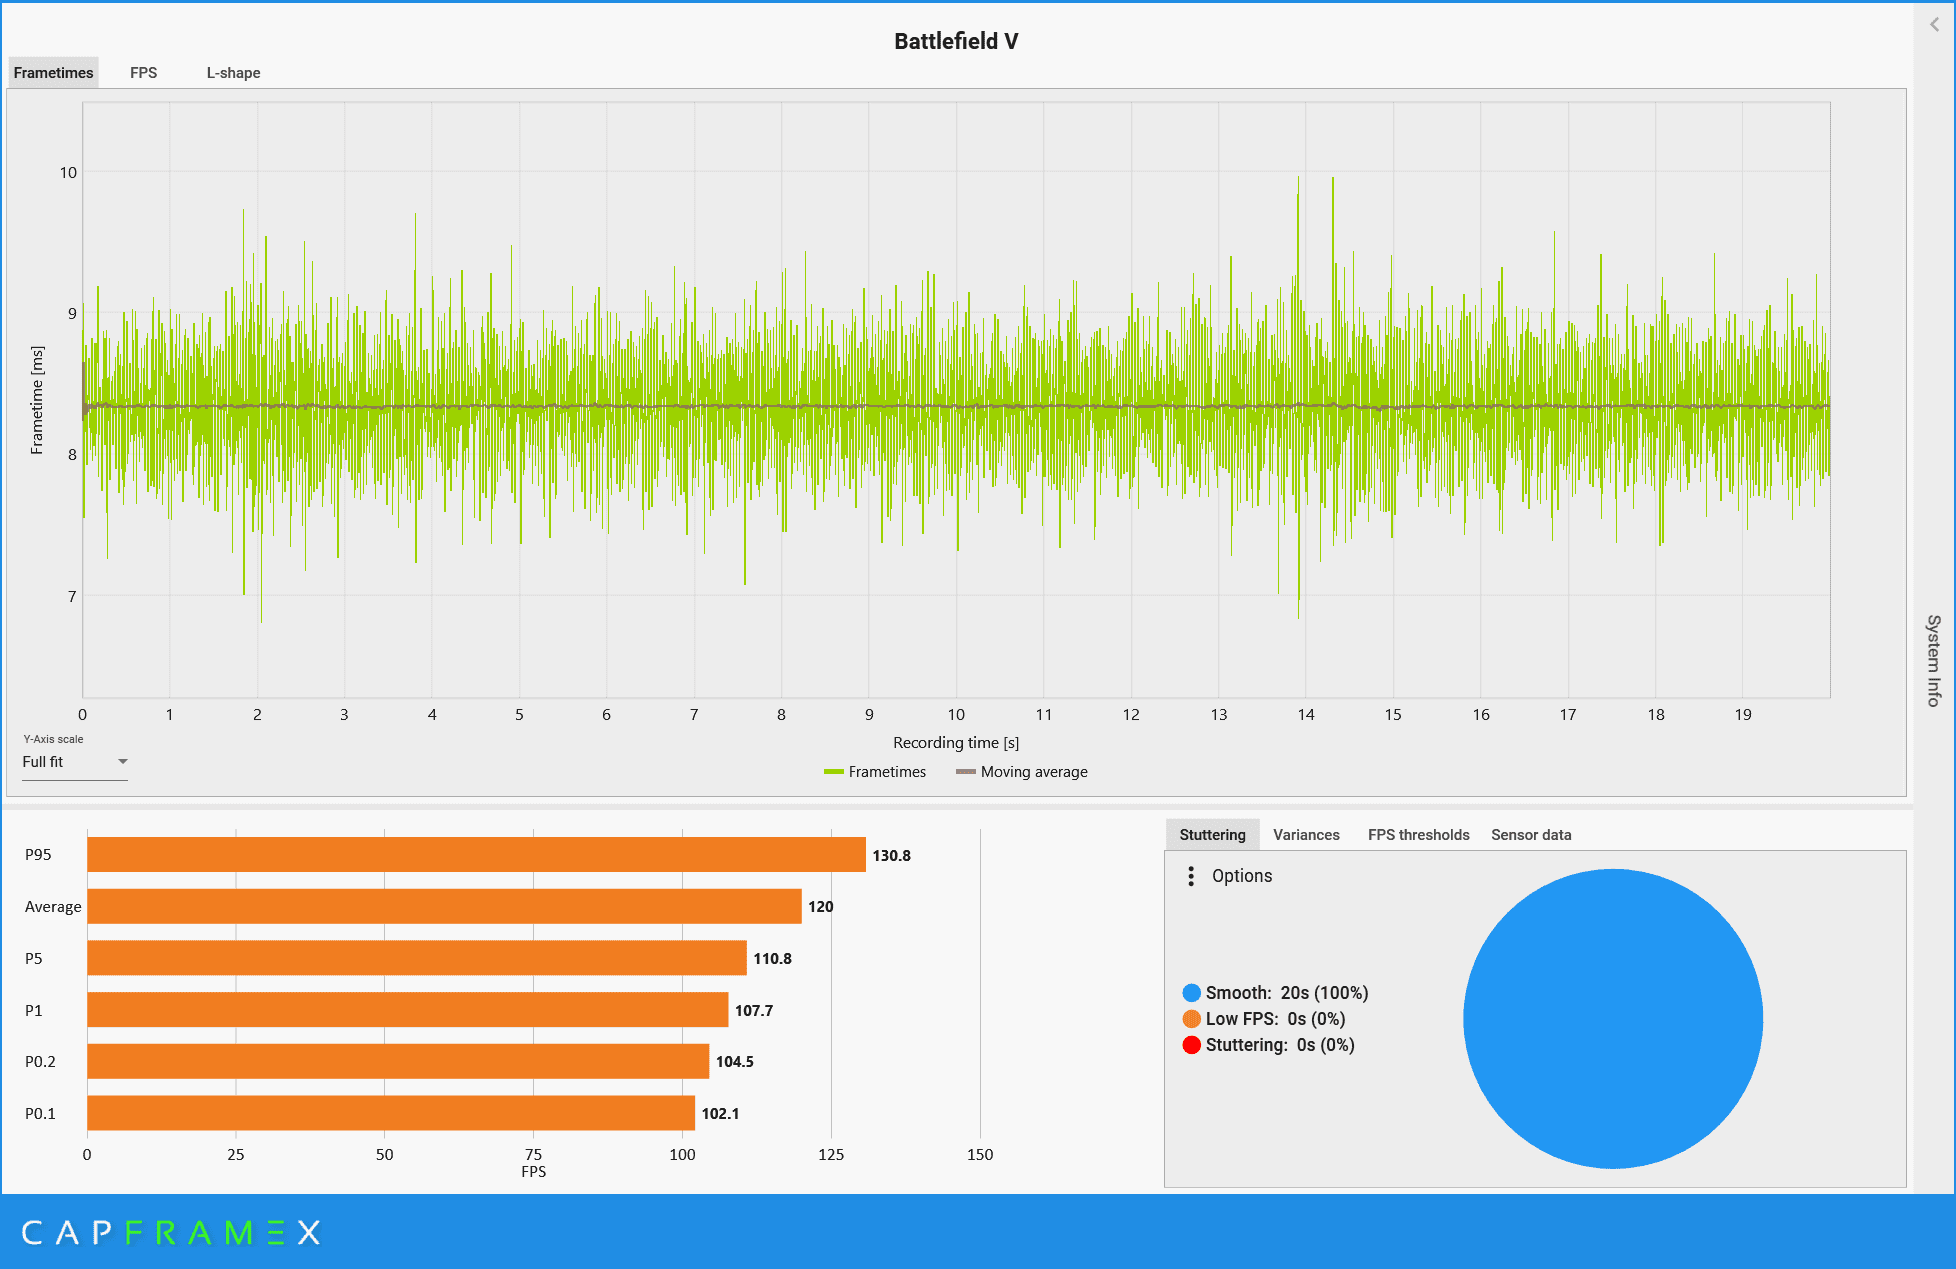Click the 104.5 value label
The height and width of the screenshot is (1269, 1956).
[735, 1062]
